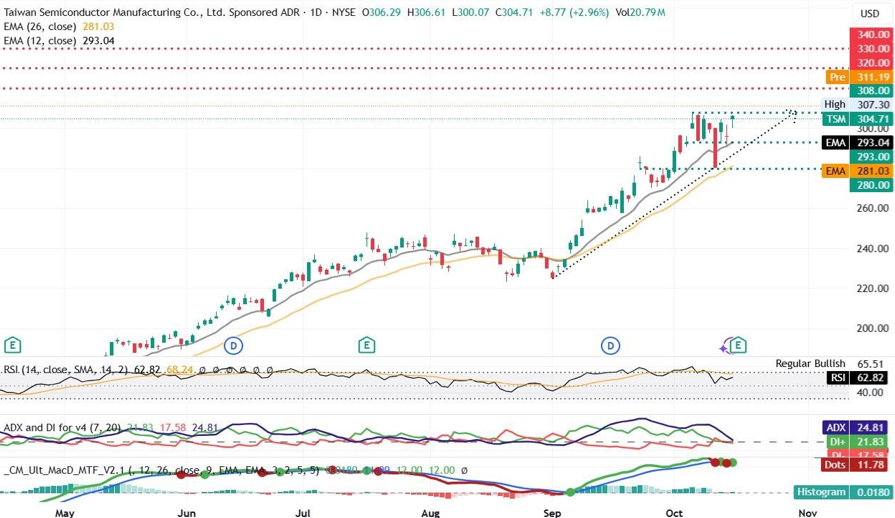
Task: Click the orange Pre-market price label
Action: click(837, 77)
